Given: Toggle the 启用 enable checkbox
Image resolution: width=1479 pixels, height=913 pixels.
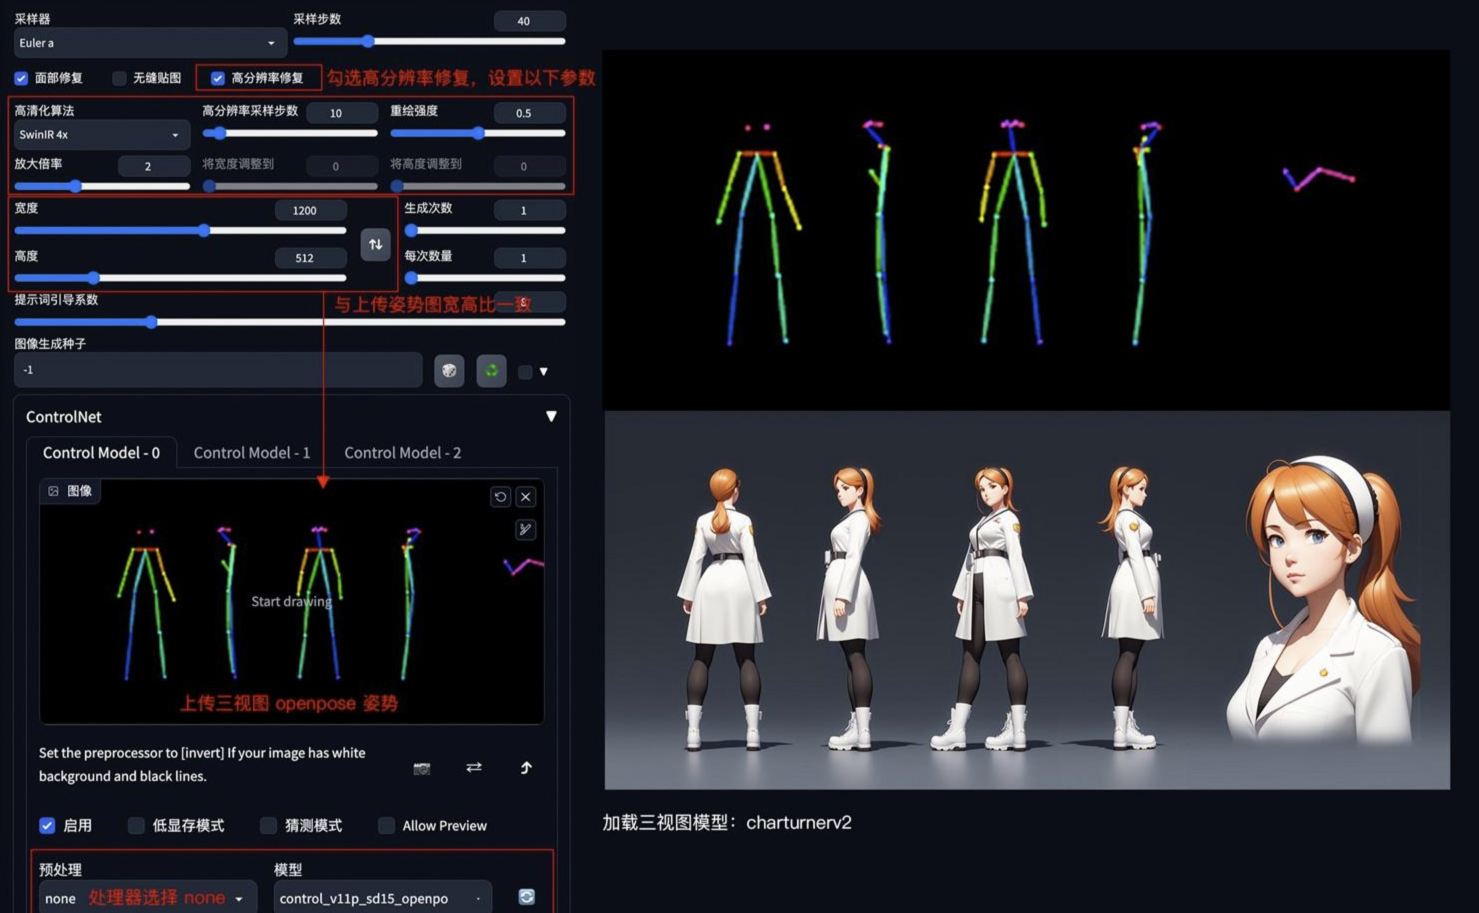Looking at the screenshot, I should (x=47, y=825).
